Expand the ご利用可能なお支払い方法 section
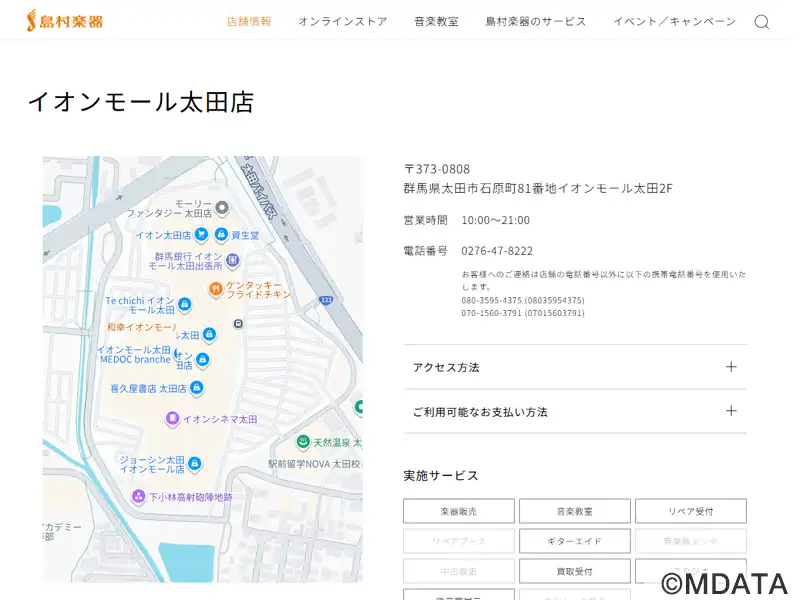 point(575,411)
